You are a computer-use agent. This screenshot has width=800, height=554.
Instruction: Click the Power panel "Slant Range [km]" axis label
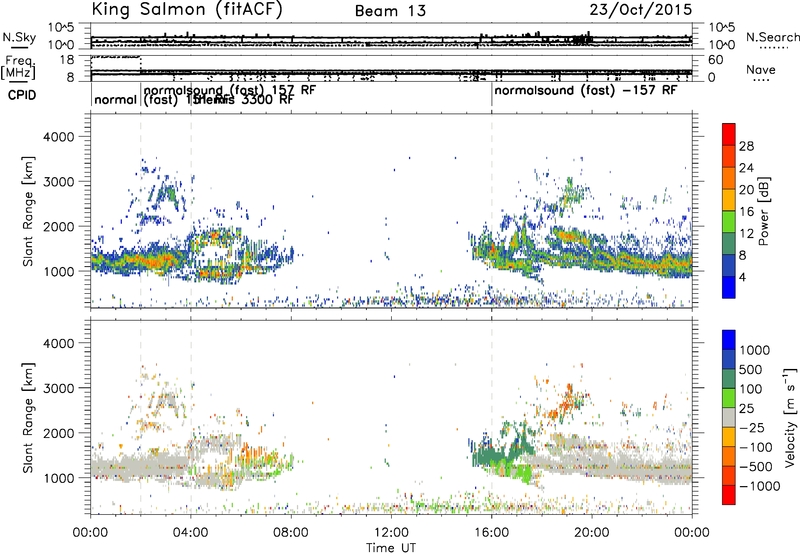[x=28, y=211]
